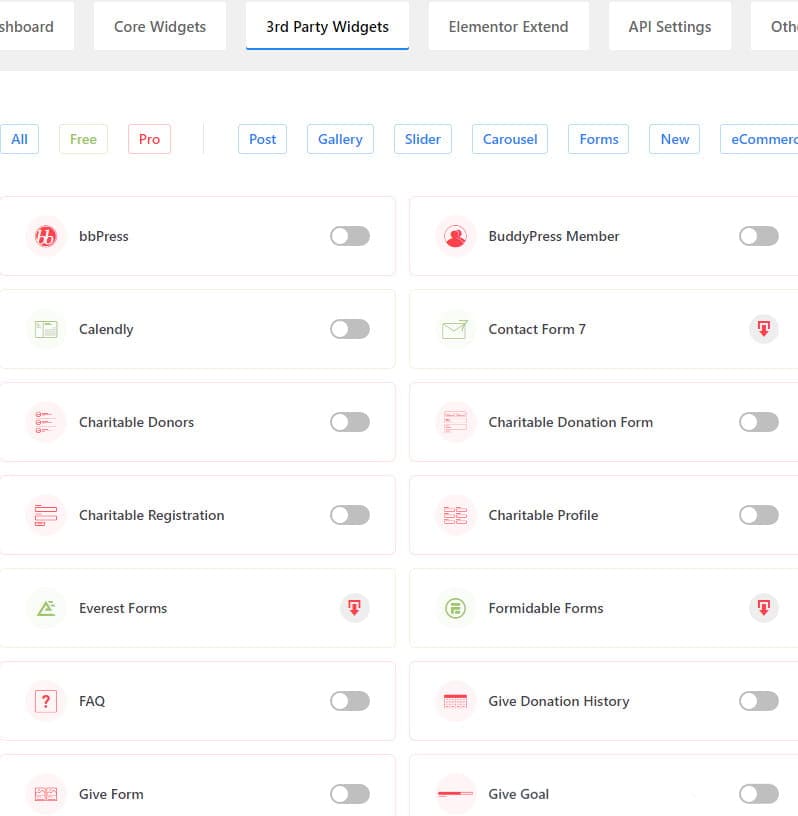
Task: Enable the Charitable Registration toggle
Action: click(350, 515)
